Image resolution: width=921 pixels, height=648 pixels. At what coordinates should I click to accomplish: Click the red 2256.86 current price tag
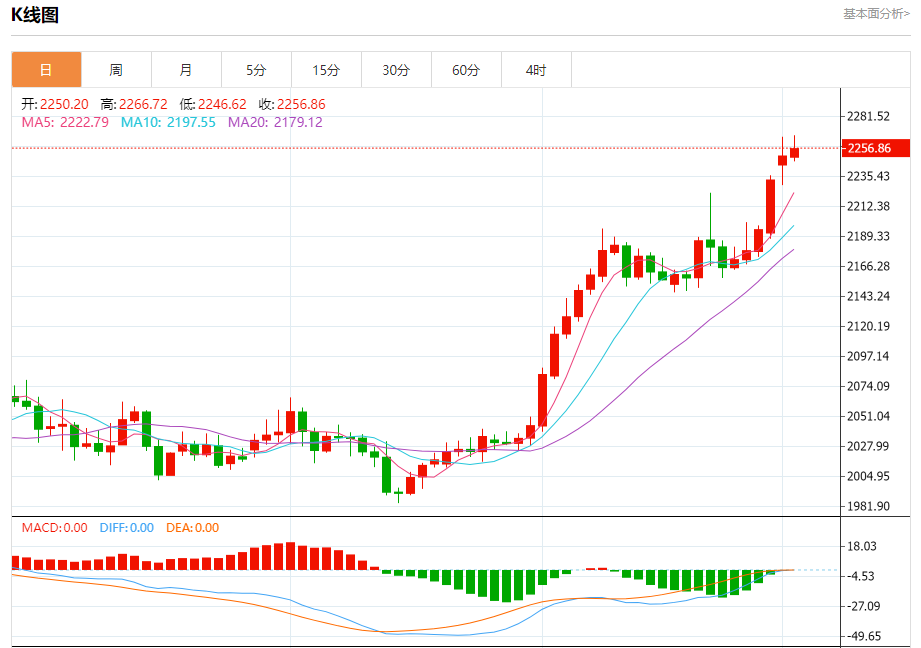876,148
